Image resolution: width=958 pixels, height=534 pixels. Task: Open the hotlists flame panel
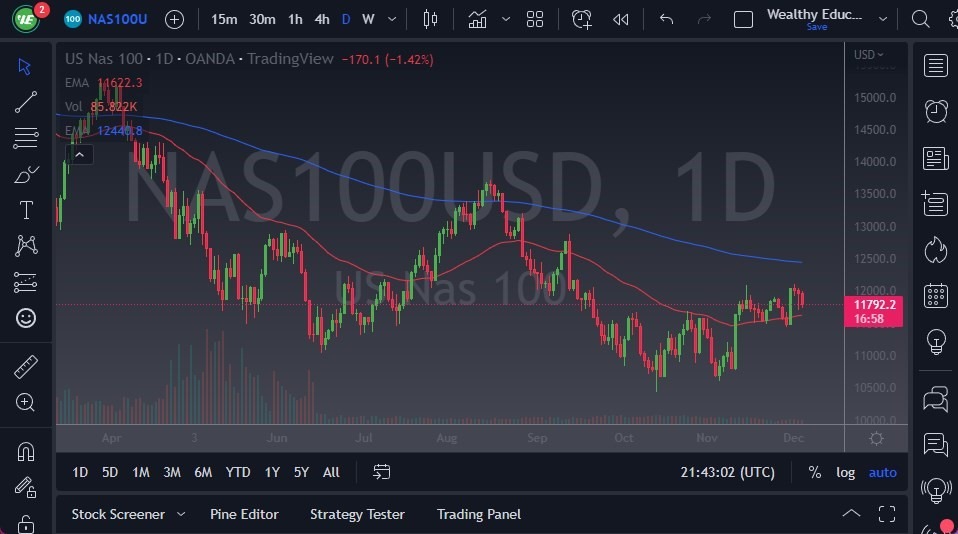[935, 250]
